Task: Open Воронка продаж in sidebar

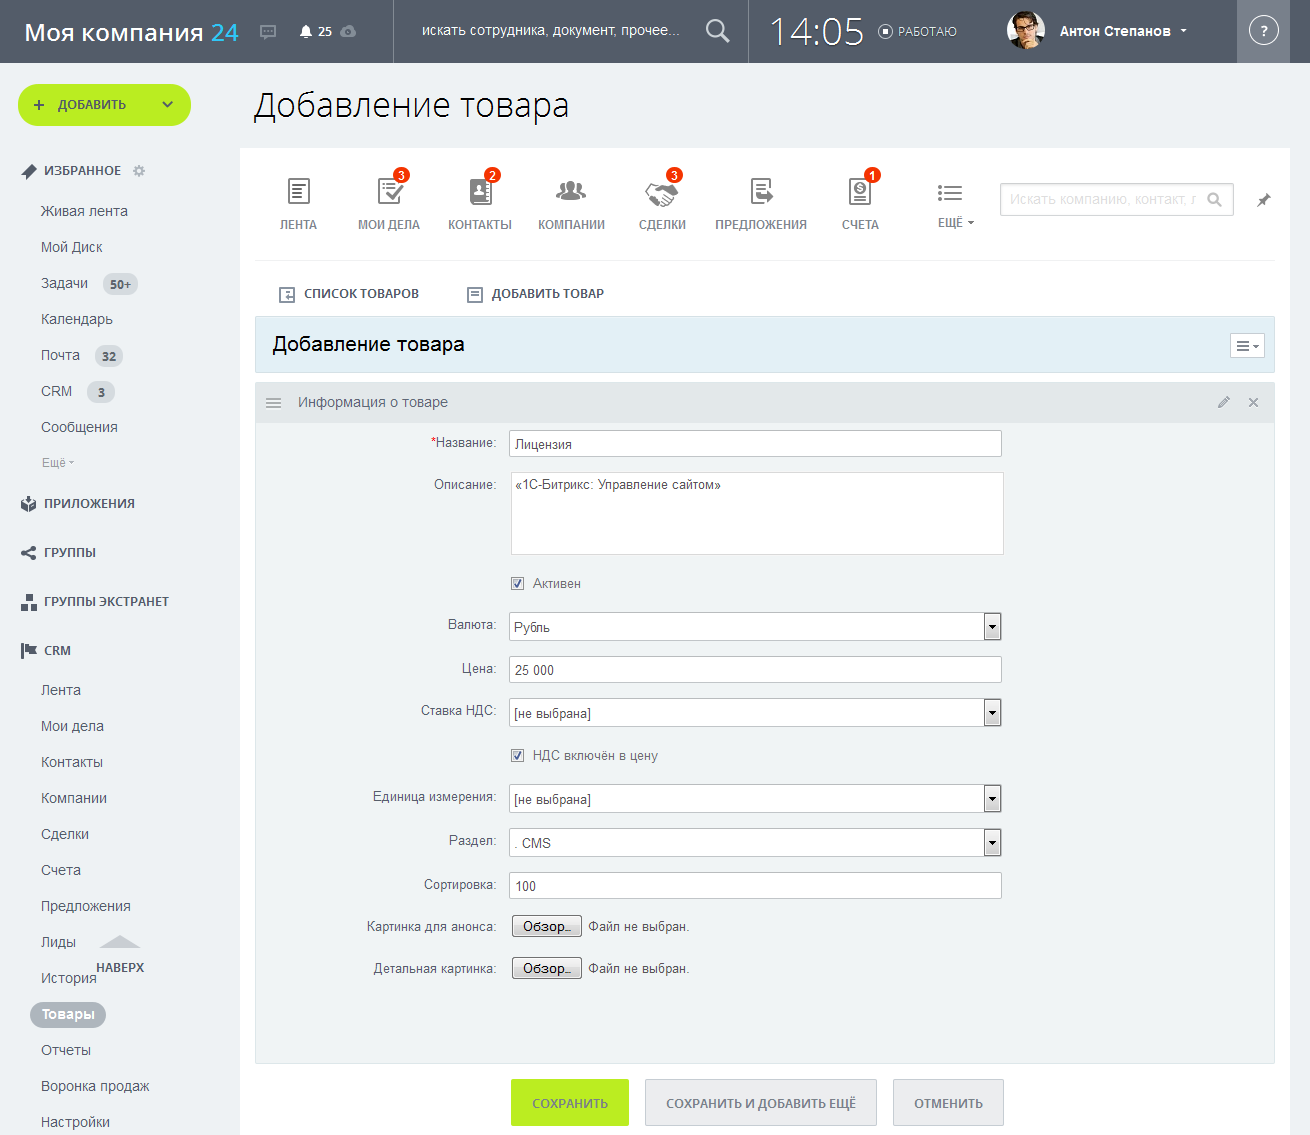Action: 95,1086
